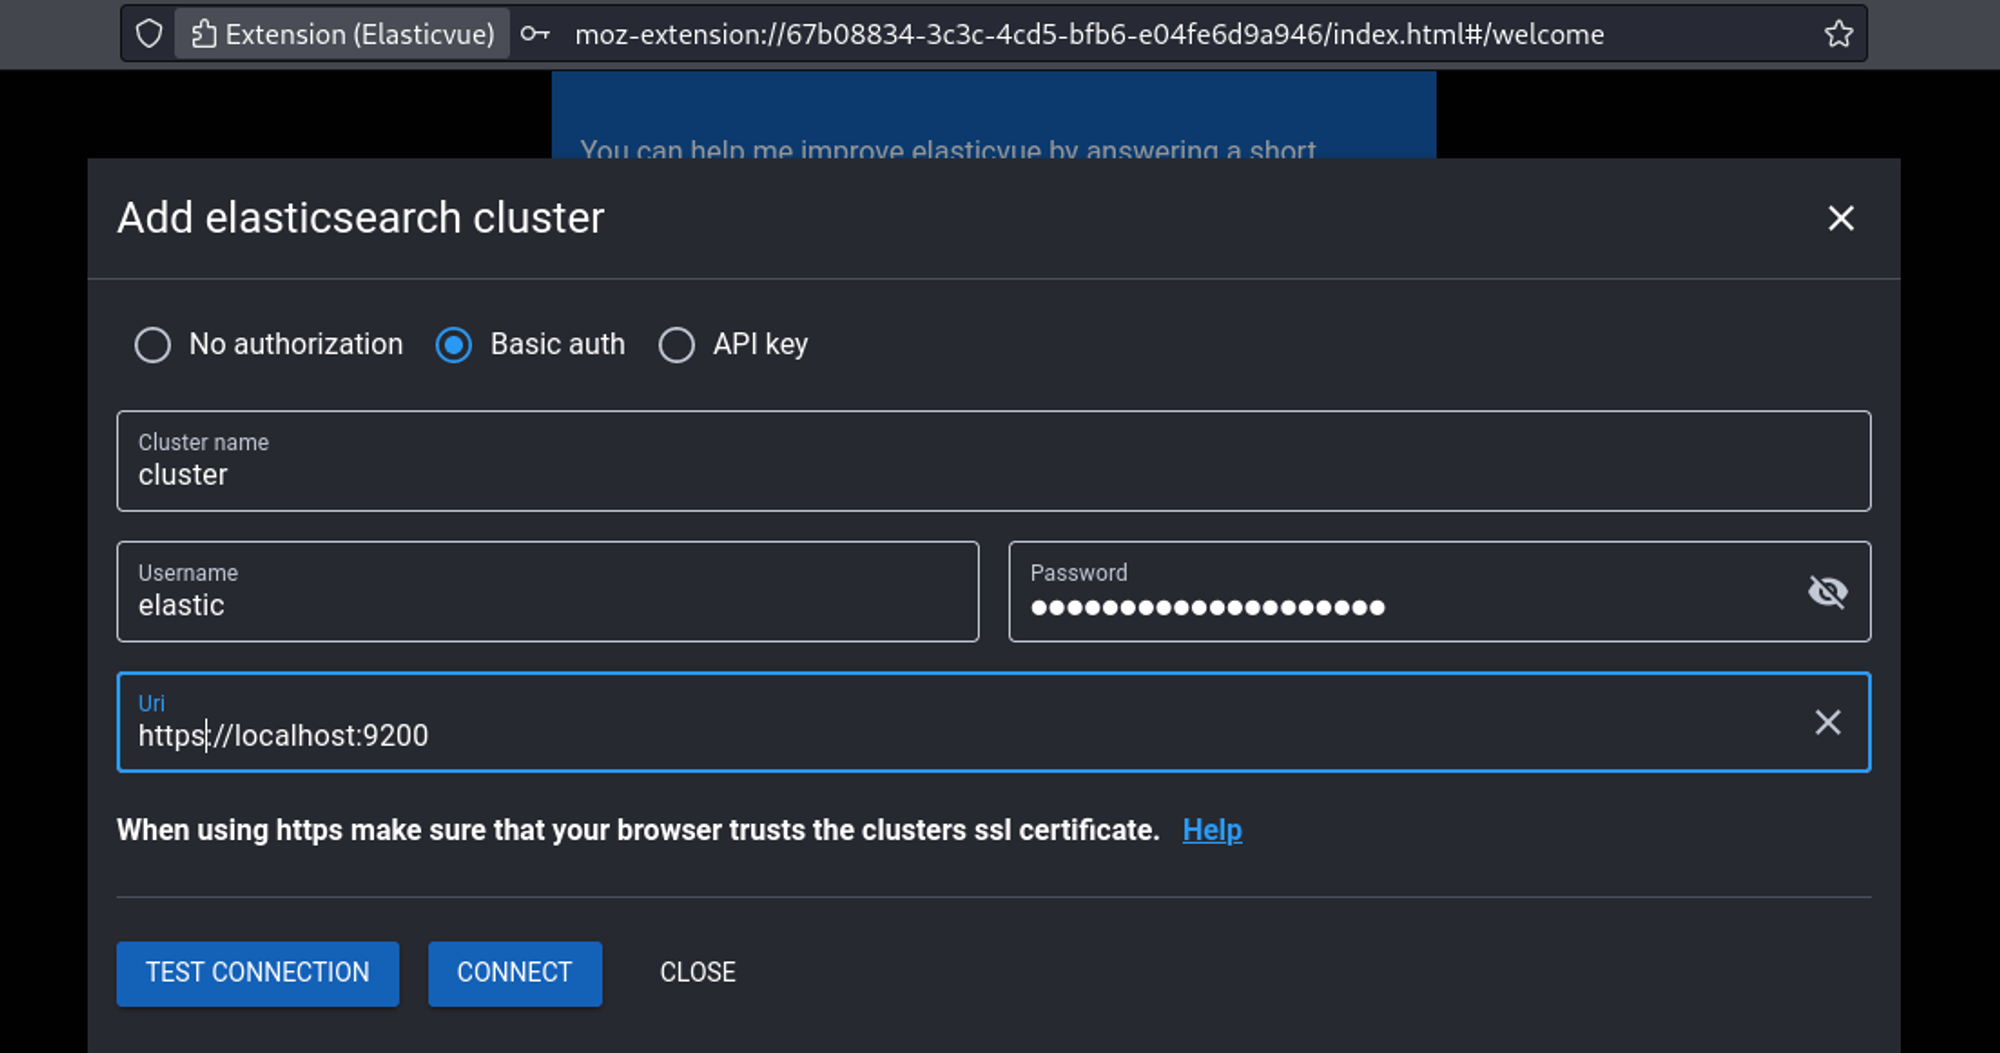Viewport: 2000px width, 1053px height.
Task: Click the saved-password key icon in address bar
Action: click(x=536, y=34)
